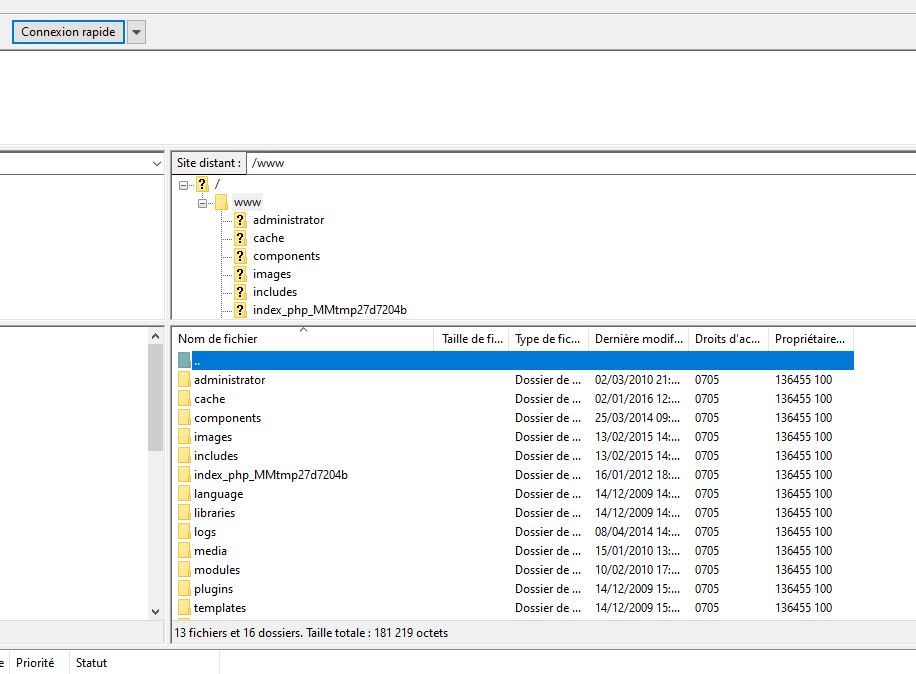Click the www folder icon in tree

tap(221, 202)
